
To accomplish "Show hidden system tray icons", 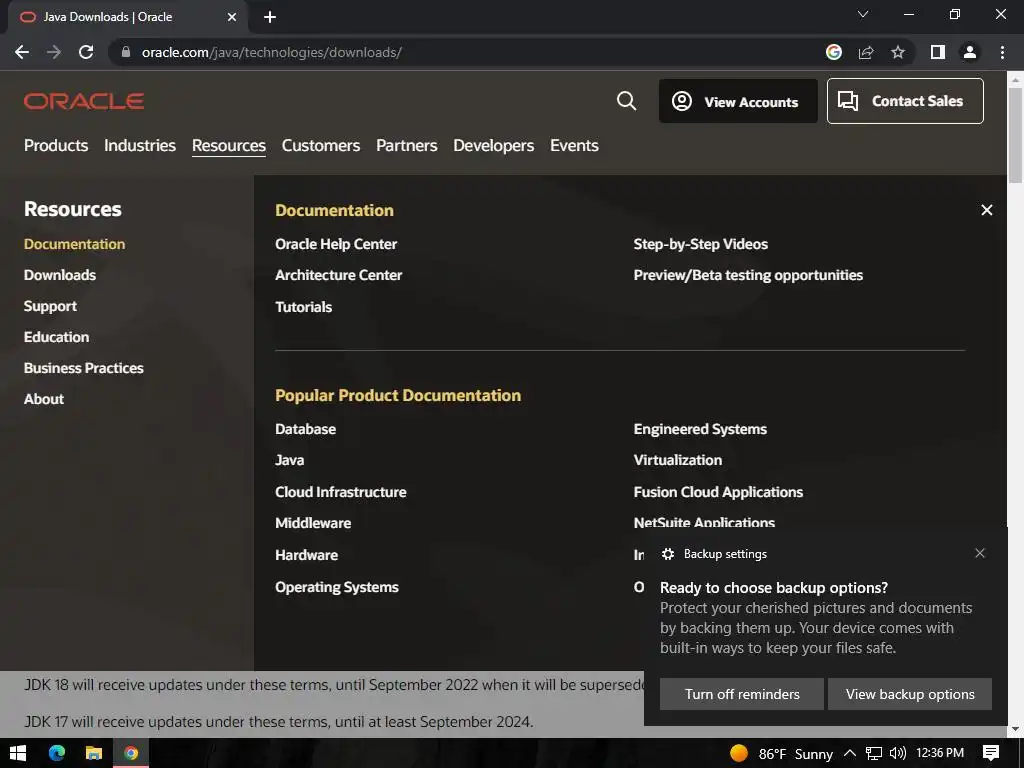I will pyautogui.click(x=850, y=753).
